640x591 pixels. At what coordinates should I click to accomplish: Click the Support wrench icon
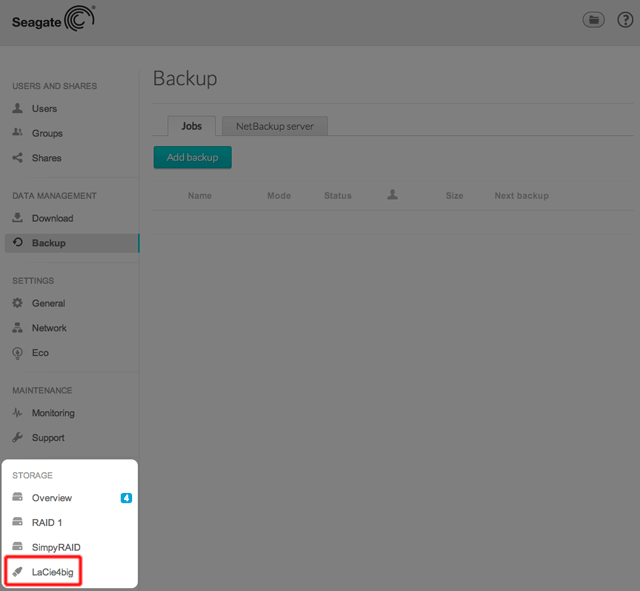pos(18,437)
